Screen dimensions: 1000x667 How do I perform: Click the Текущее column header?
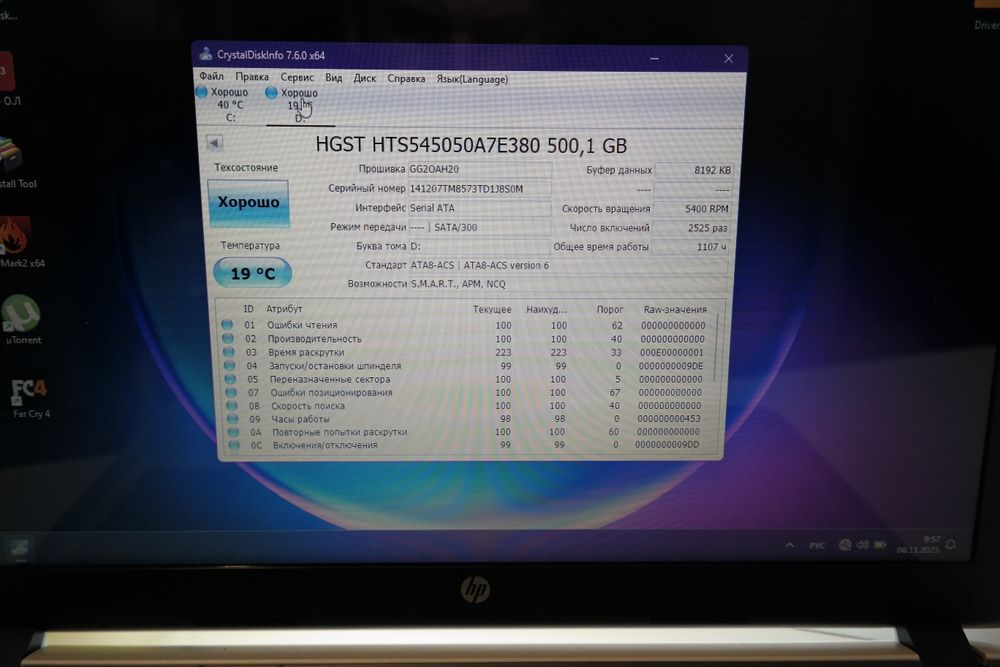(x=492, y=309)
